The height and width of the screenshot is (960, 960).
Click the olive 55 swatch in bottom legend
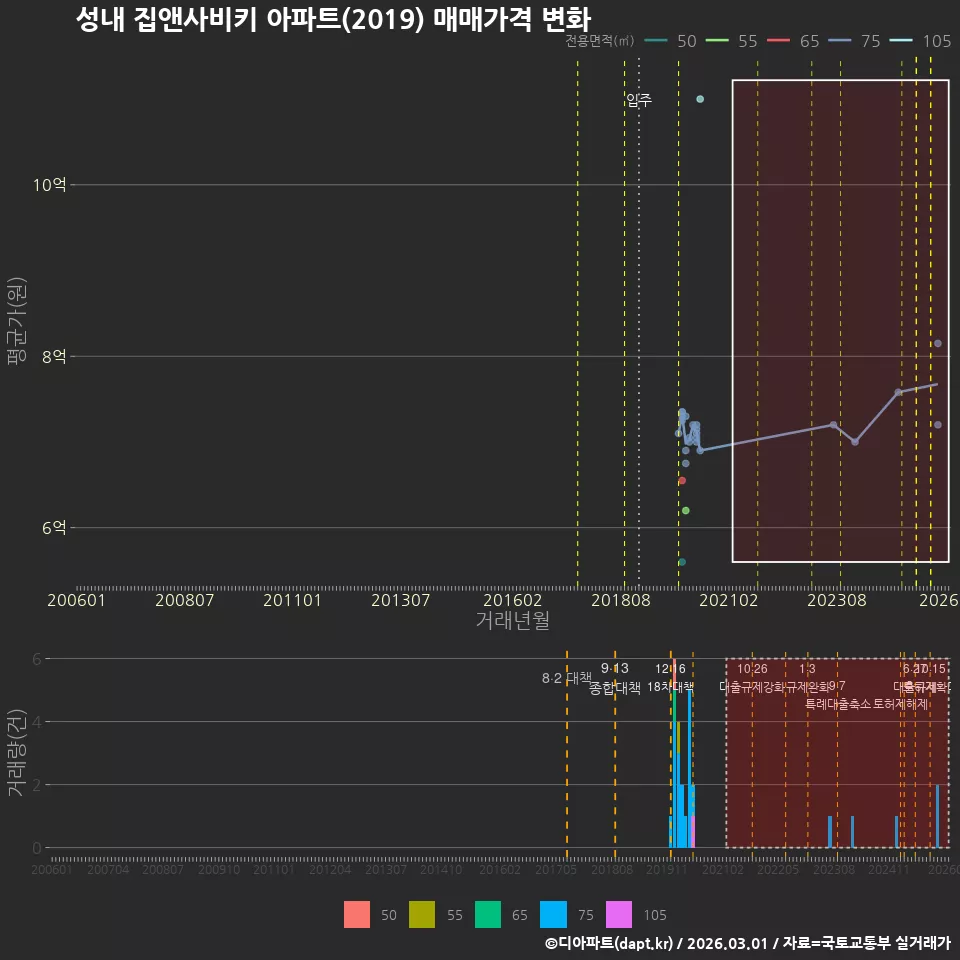[422, 915]
